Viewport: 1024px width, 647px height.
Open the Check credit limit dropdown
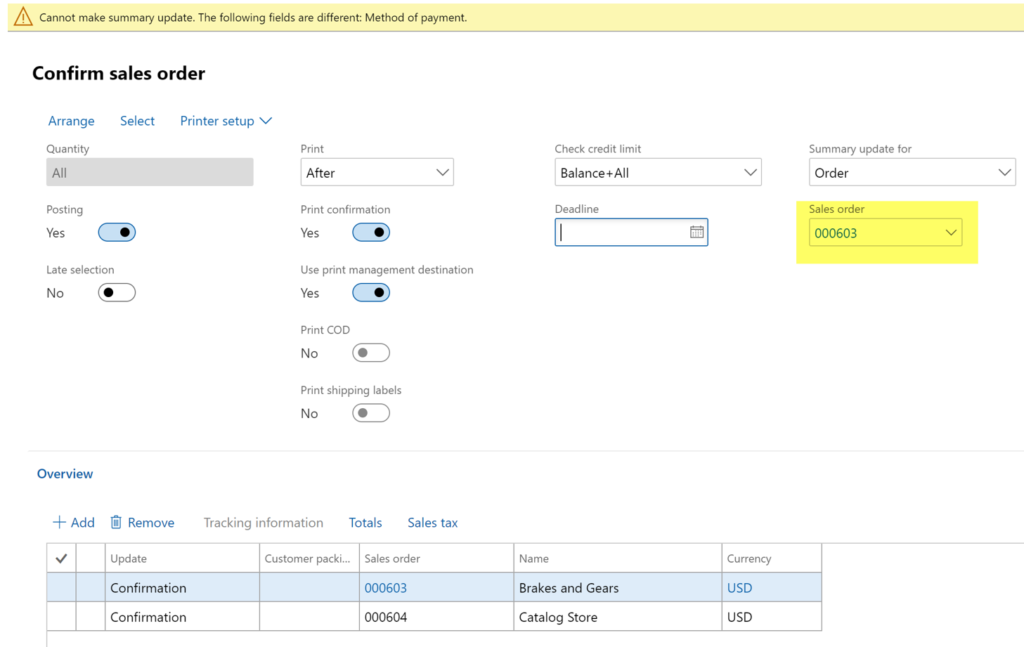tap(750, 171)
